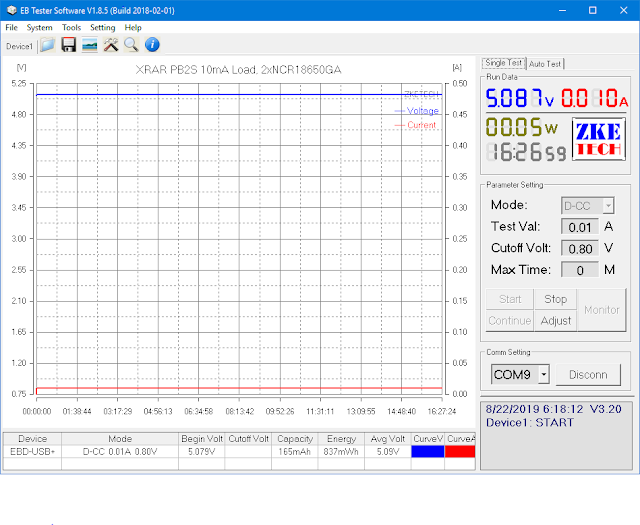Screen dimensions: 640x525
Task: Save data with the floppy disk icon
Action: [x=69, y=45]
